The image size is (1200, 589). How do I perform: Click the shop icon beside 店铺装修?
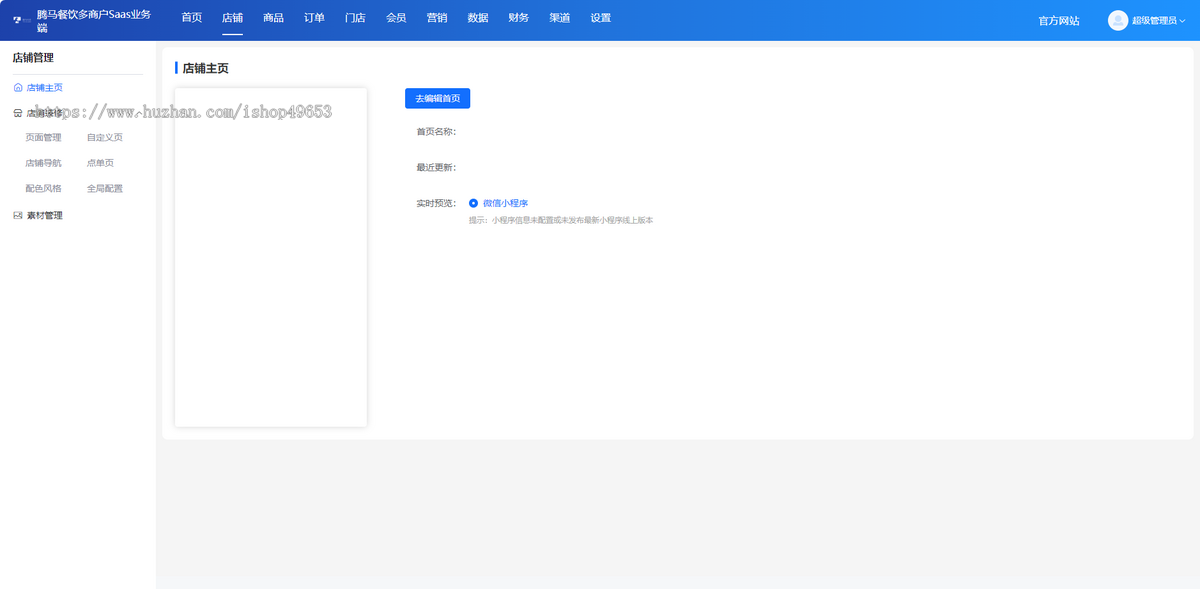pos(18,113)
